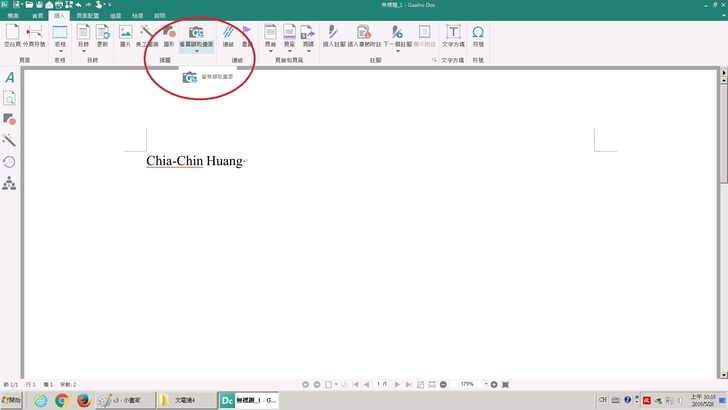Click the open folder icon in quick access toolbar
Image resolution: width=728 pixels, height=410 pixels.
click(29, 5)
